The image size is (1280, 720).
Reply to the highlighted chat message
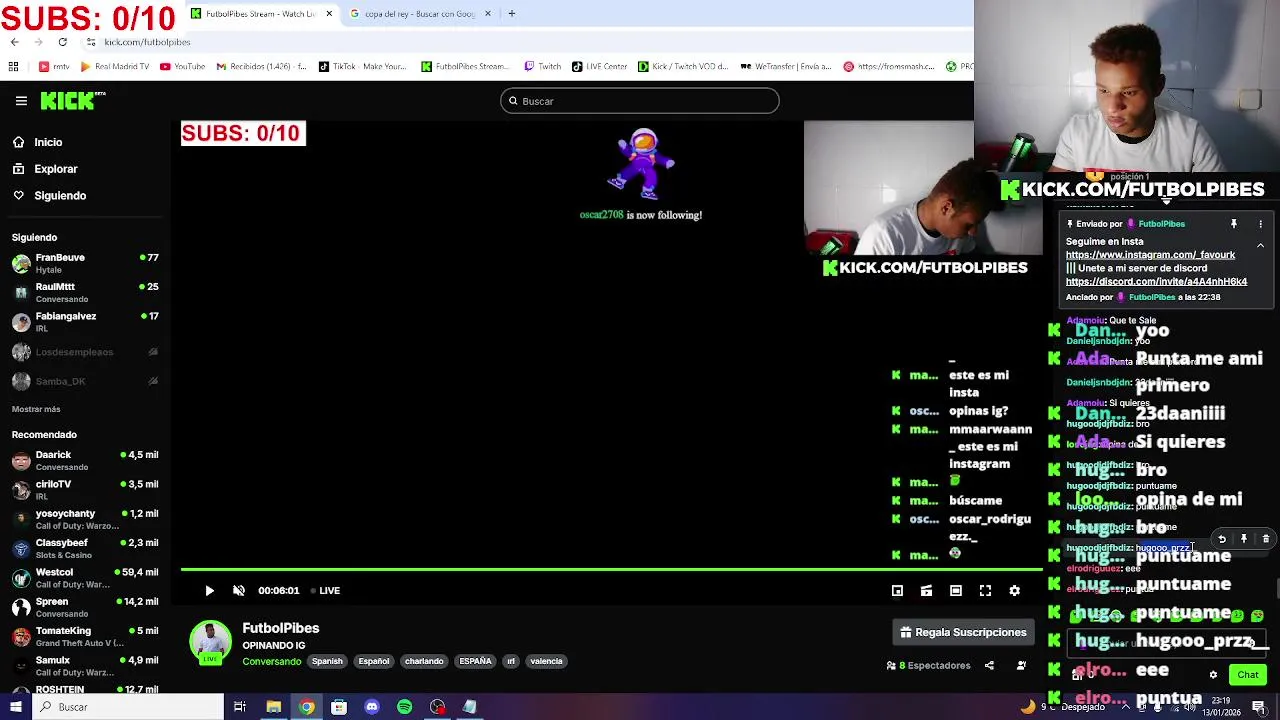click(x=1222, y=539)
